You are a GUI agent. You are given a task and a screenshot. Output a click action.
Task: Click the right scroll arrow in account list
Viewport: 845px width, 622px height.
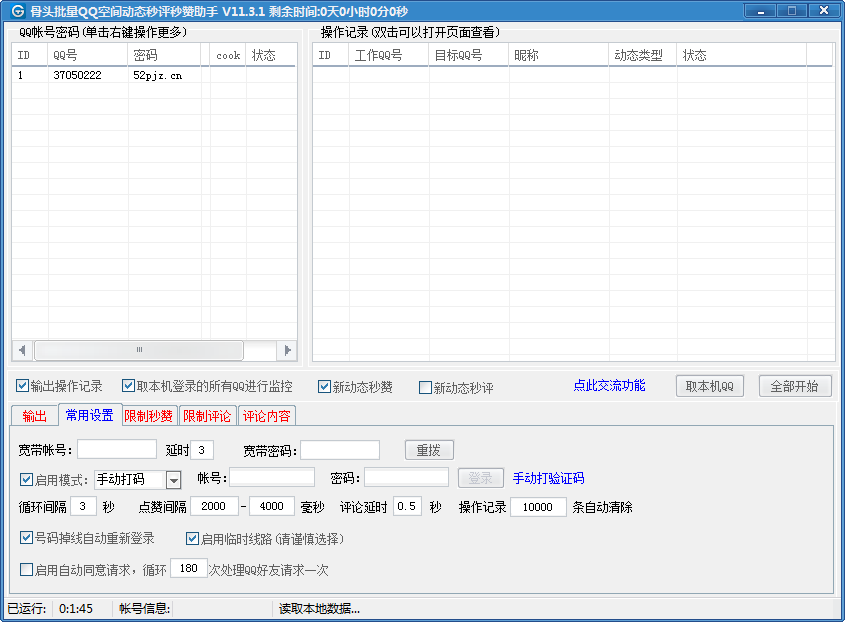[287, 350]
